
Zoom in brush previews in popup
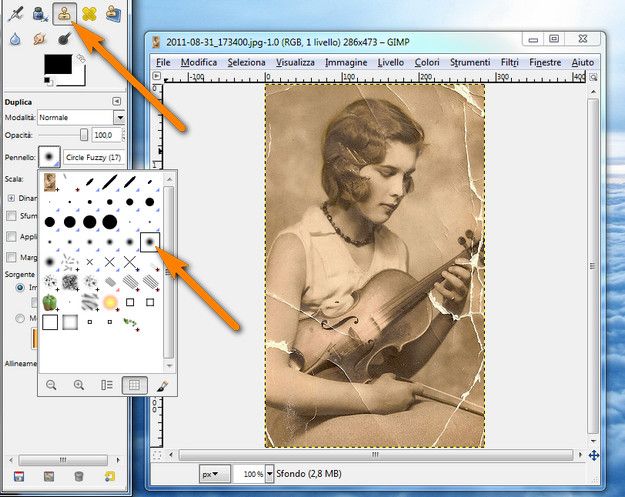tap(79, 385)
